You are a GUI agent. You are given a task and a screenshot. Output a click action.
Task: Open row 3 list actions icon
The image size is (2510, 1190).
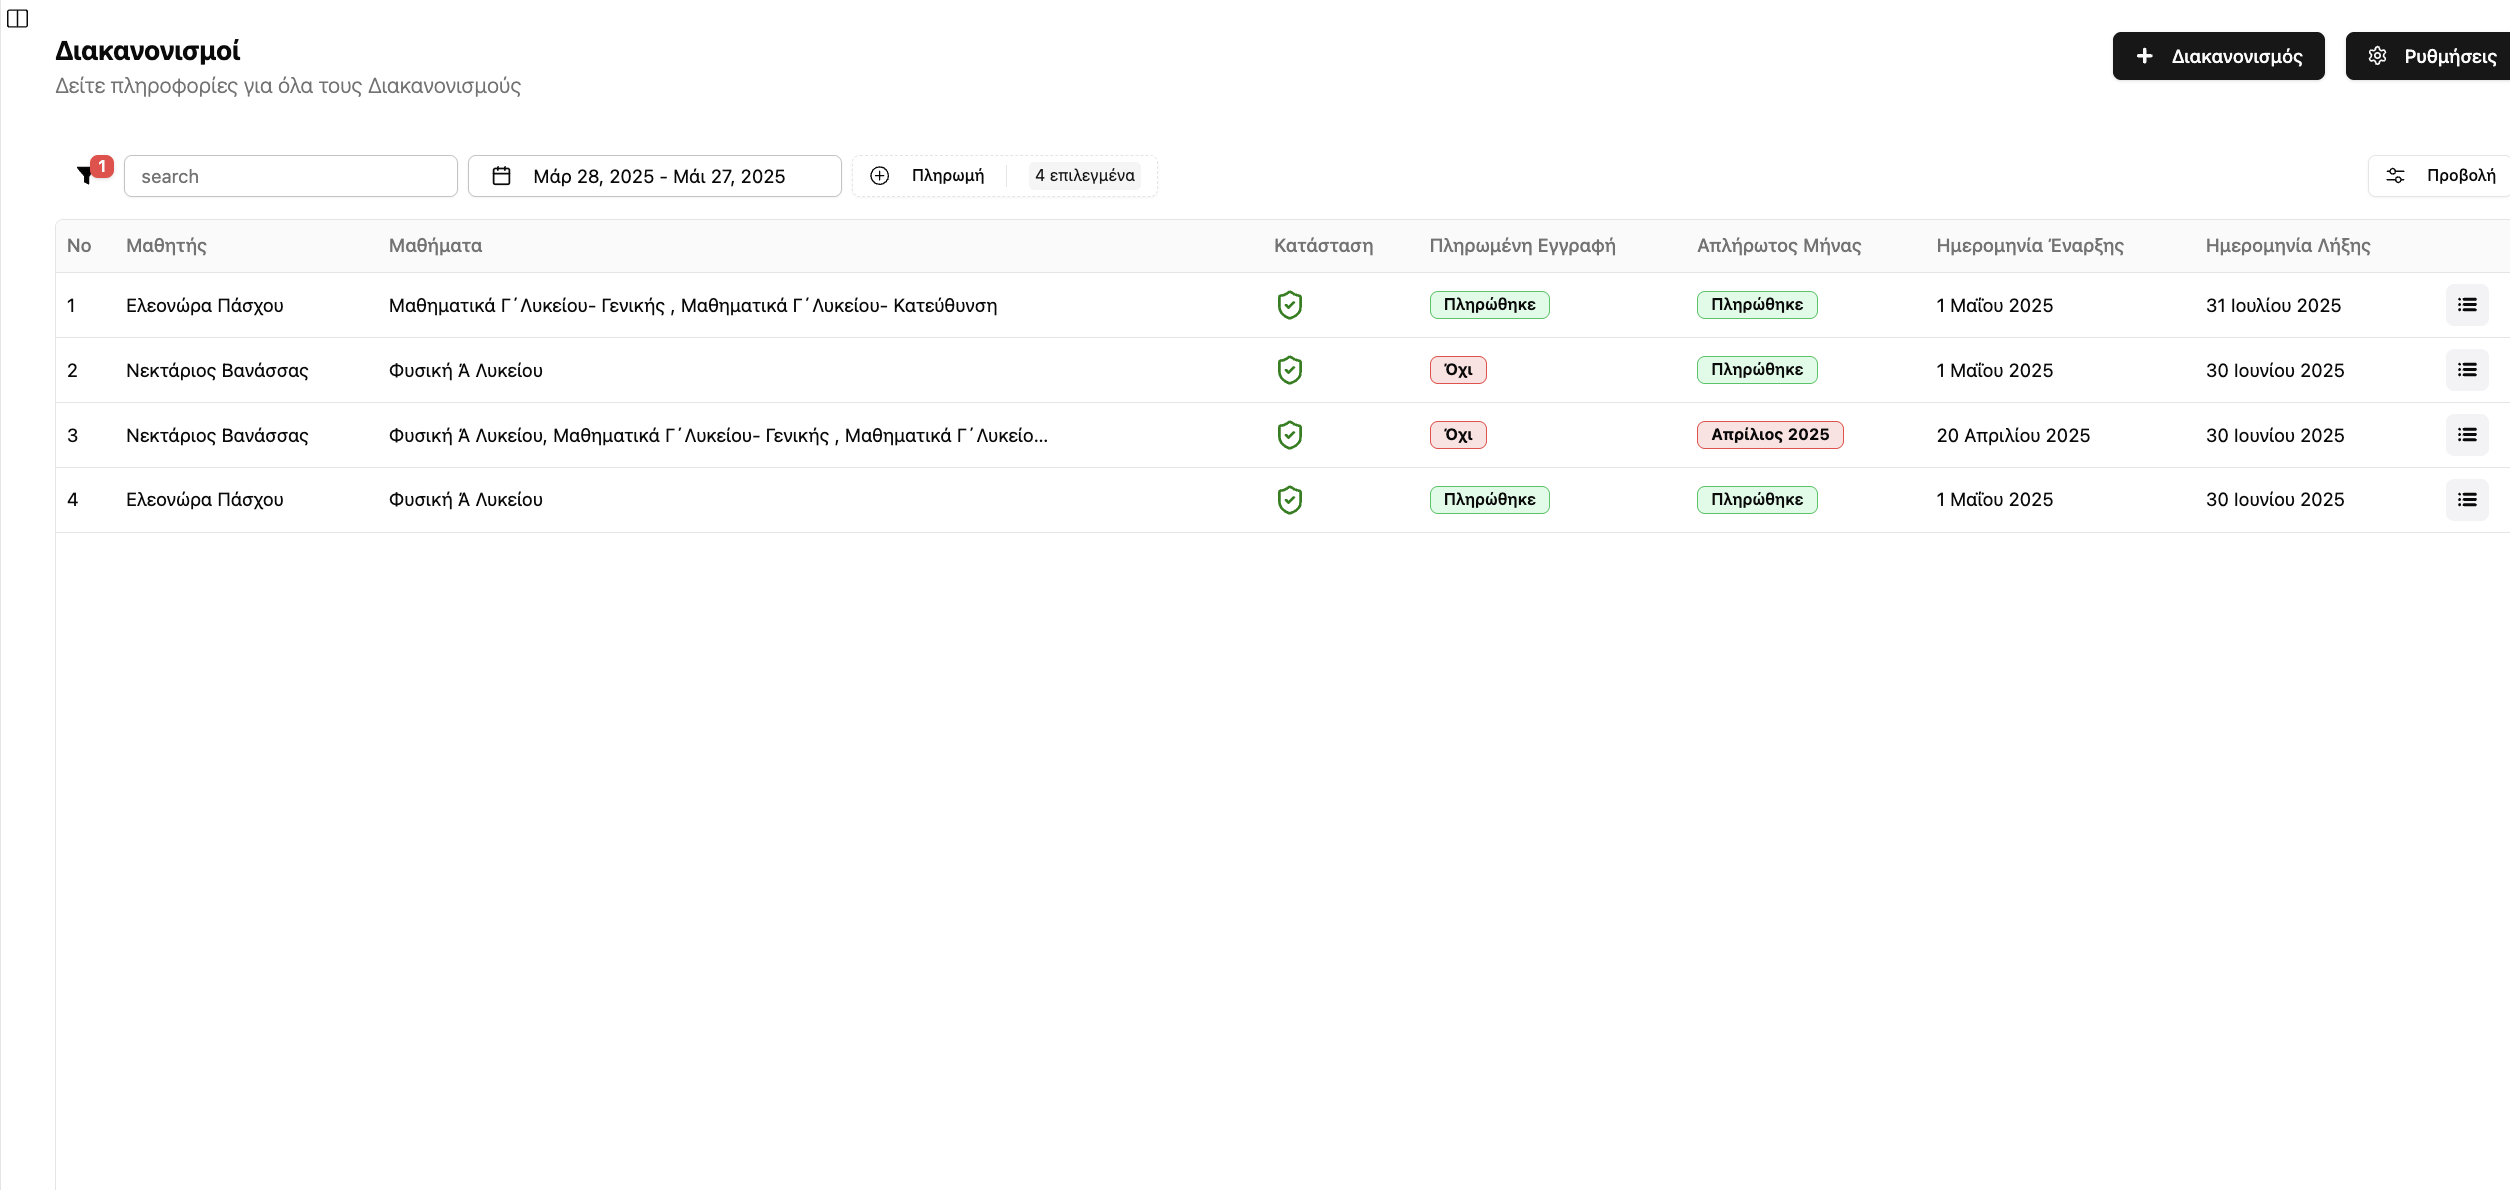click(x=2466, y=435)
